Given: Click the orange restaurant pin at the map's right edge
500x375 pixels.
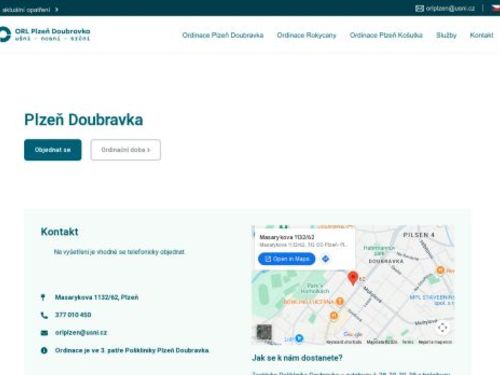Looking at the screenshot, I should (440, 270).
